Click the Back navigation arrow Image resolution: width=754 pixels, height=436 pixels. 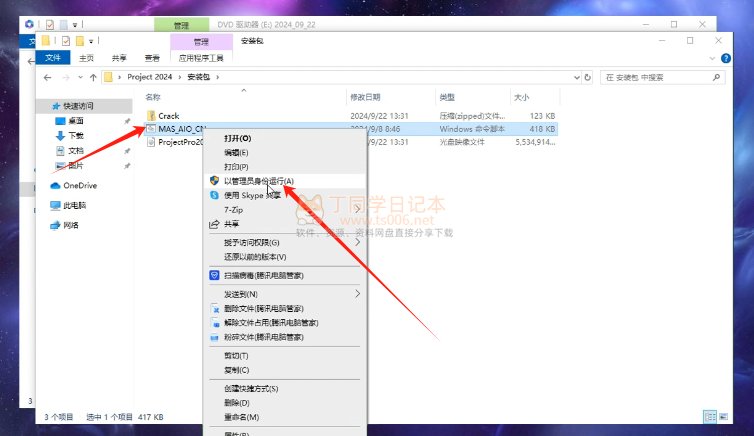coord(47,77)
